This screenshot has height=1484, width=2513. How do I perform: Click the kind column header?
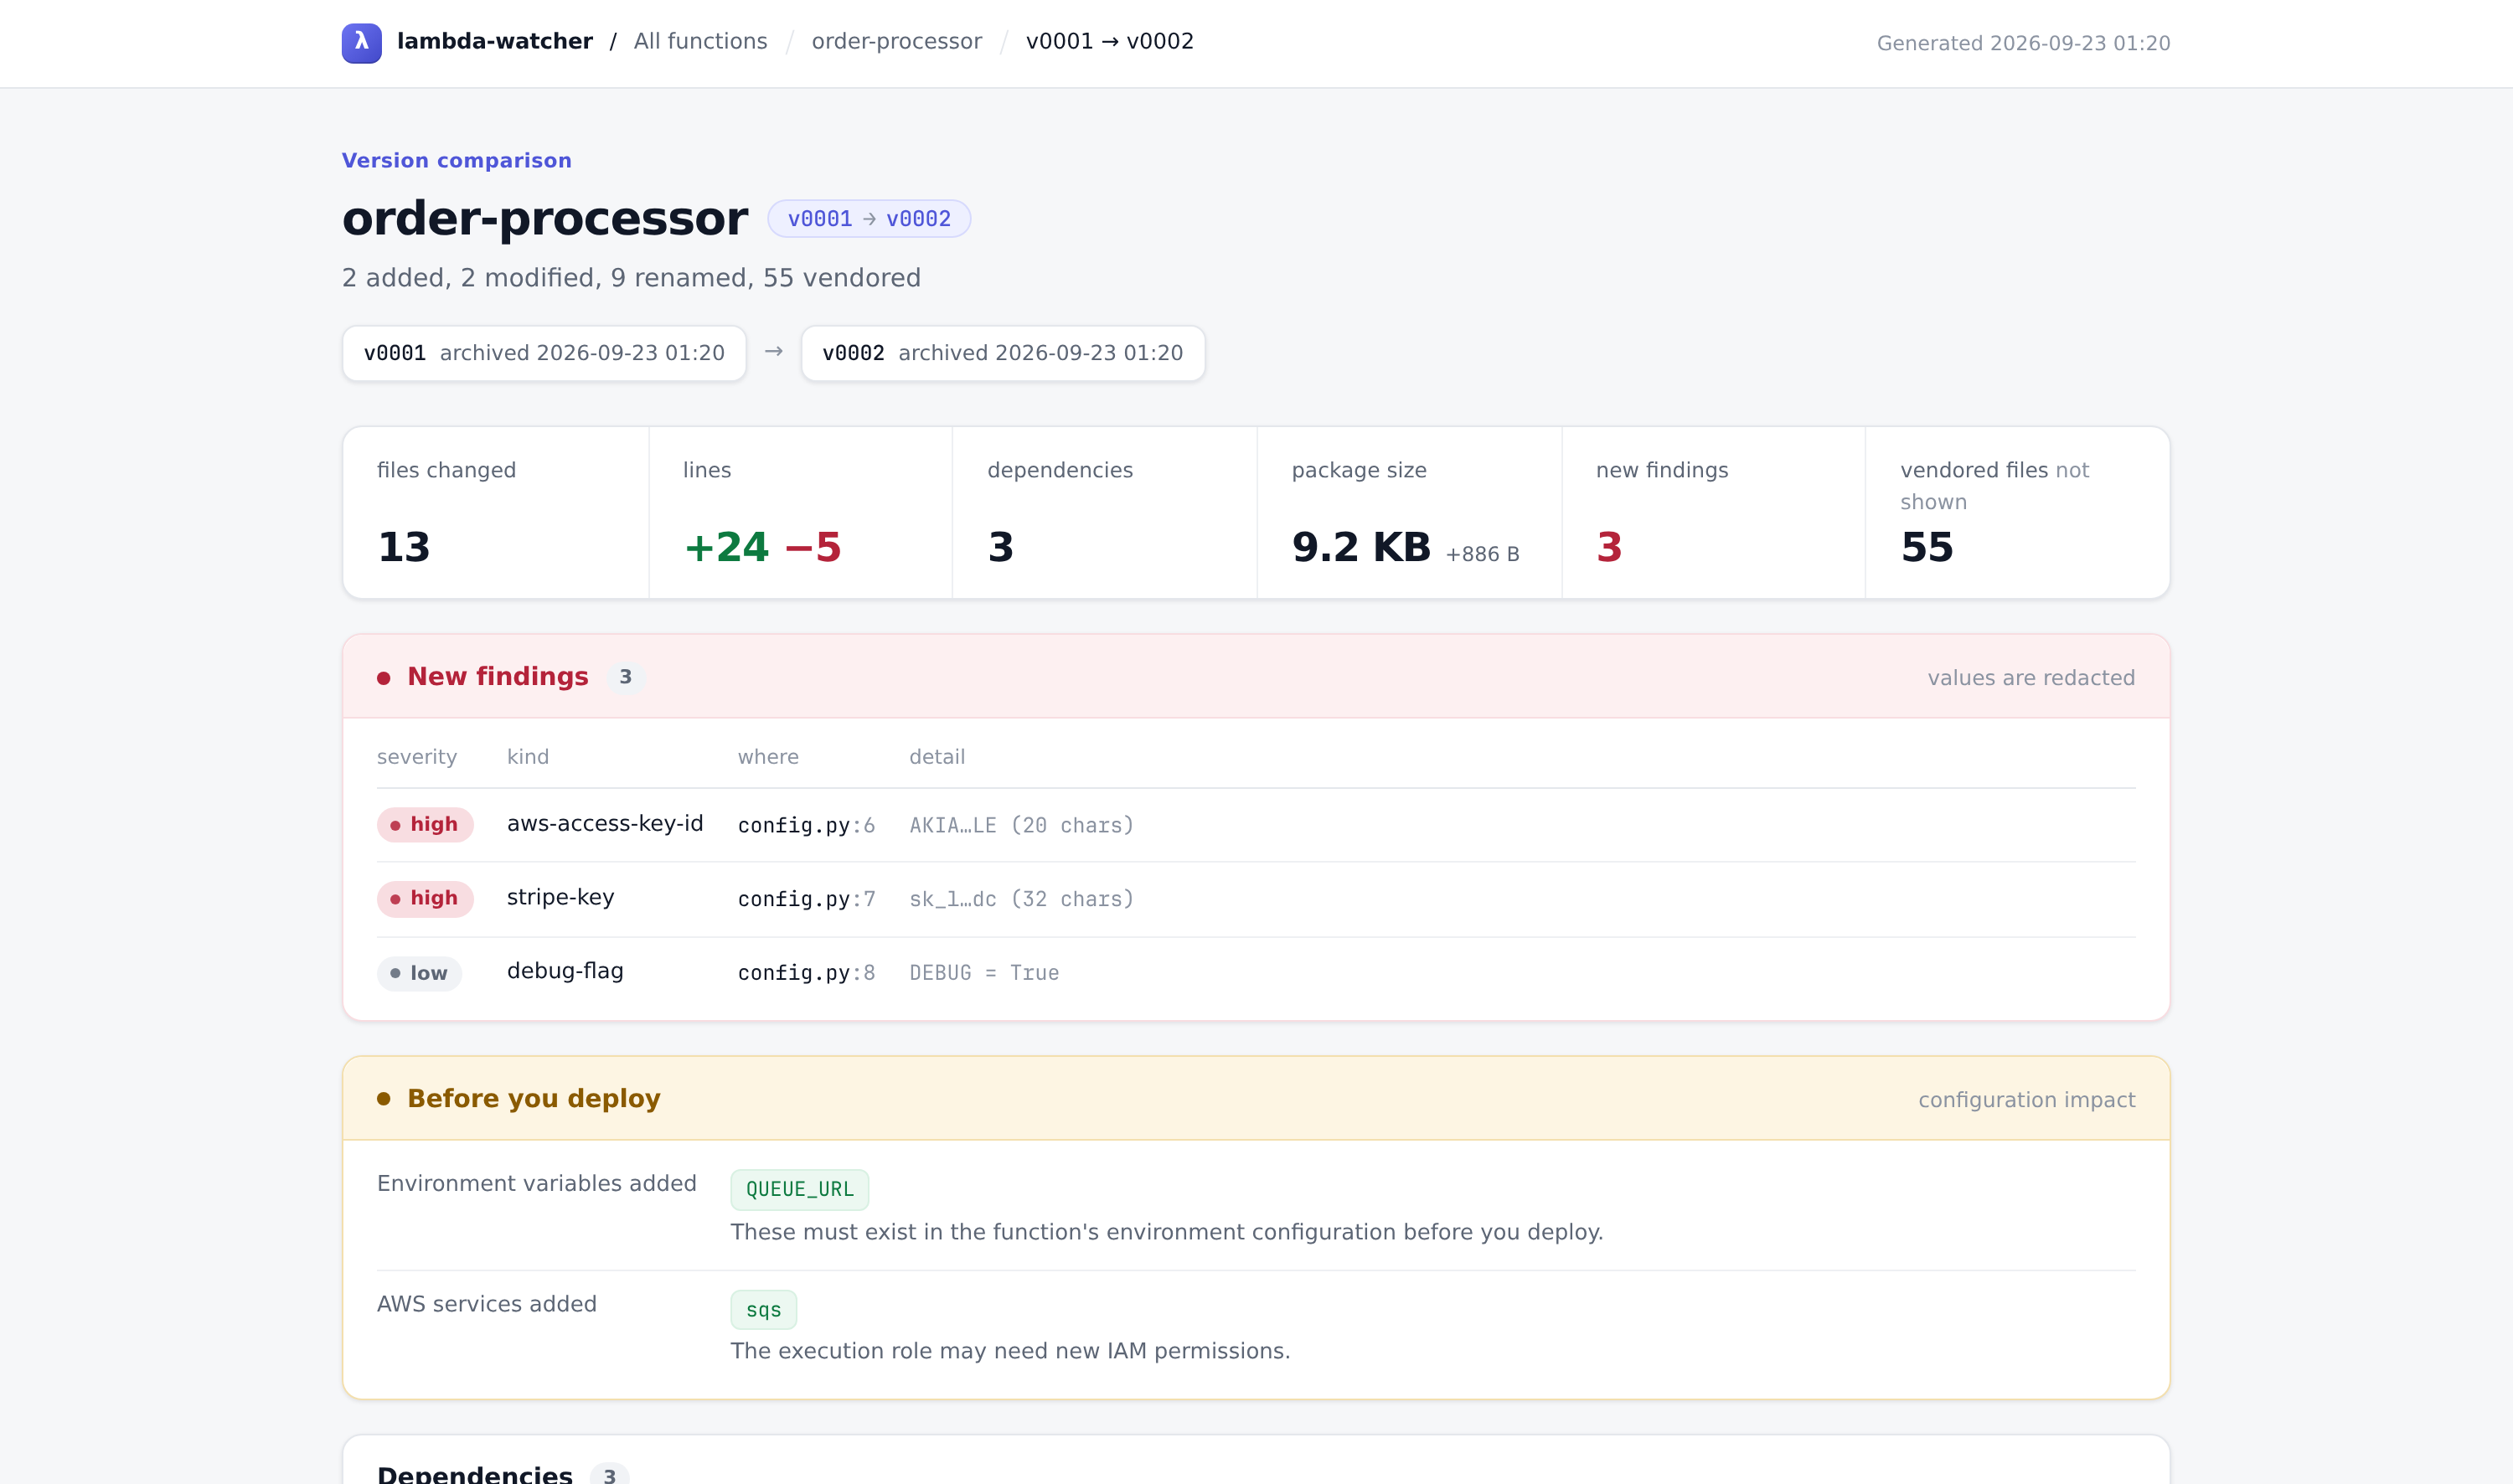pos(528,757)
